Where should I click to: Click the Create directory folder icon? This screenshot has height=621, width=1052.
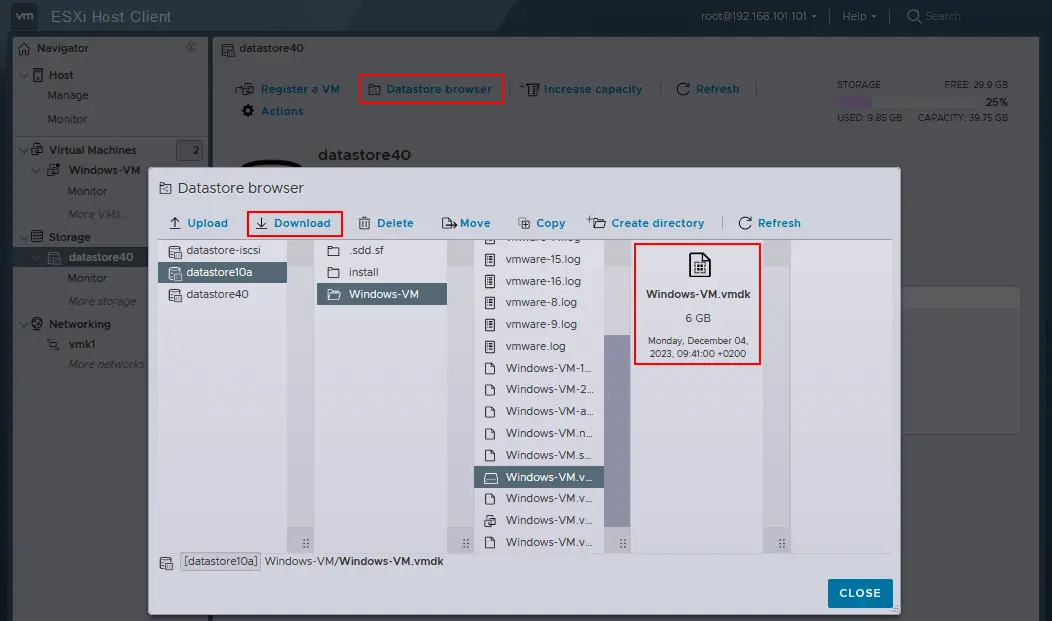click(596, 222)
